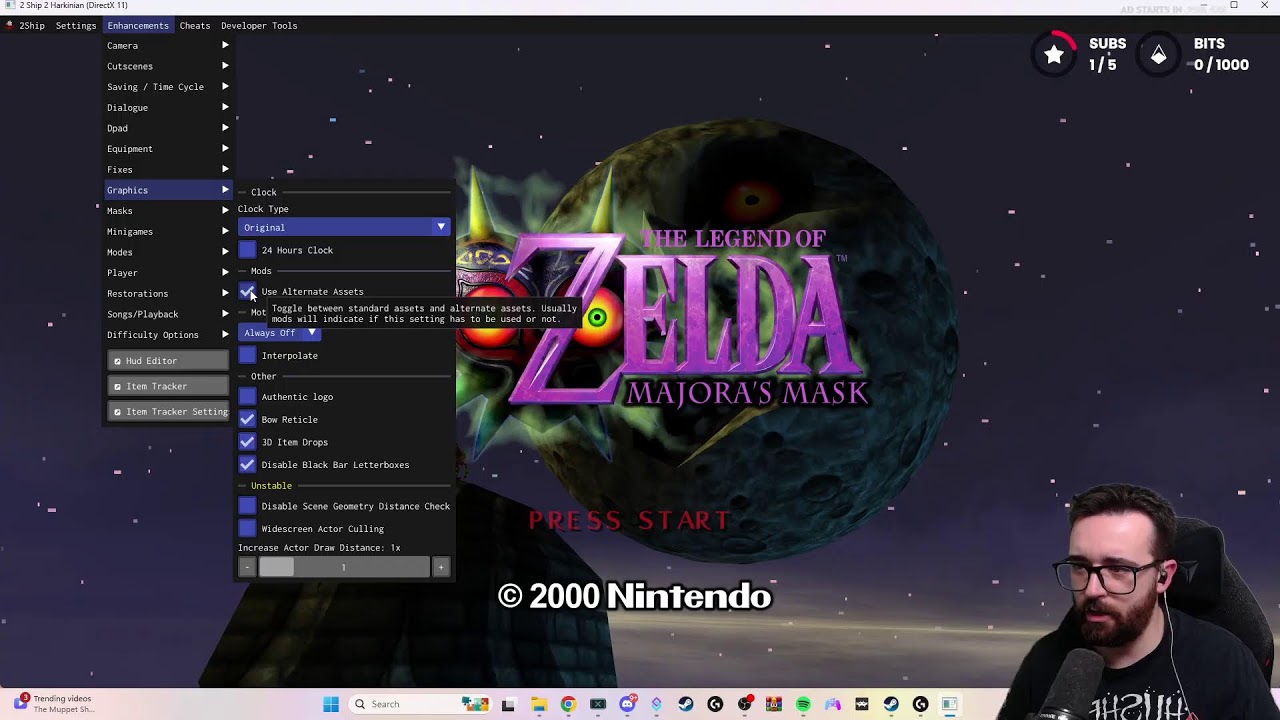This screenshot has height=720, width=1280.
Task: Enable Widescreen Actor Culling
Action: tap(247, 529)
